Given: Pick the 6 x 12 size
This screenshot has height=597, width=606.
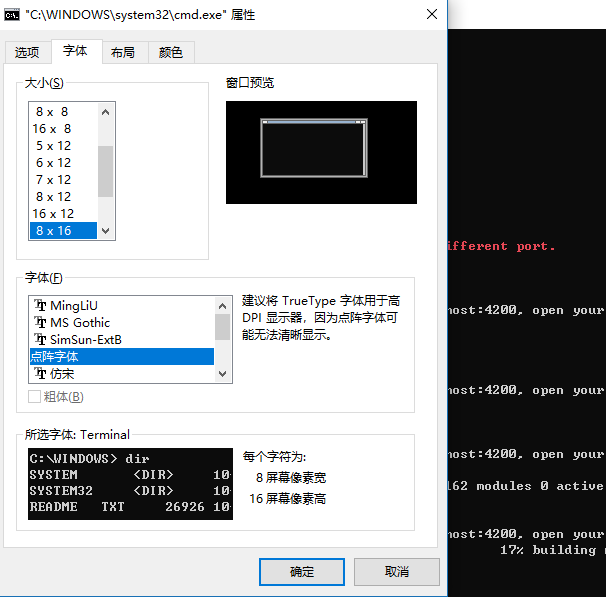Looking at the screenshot, I should point(63,163).
